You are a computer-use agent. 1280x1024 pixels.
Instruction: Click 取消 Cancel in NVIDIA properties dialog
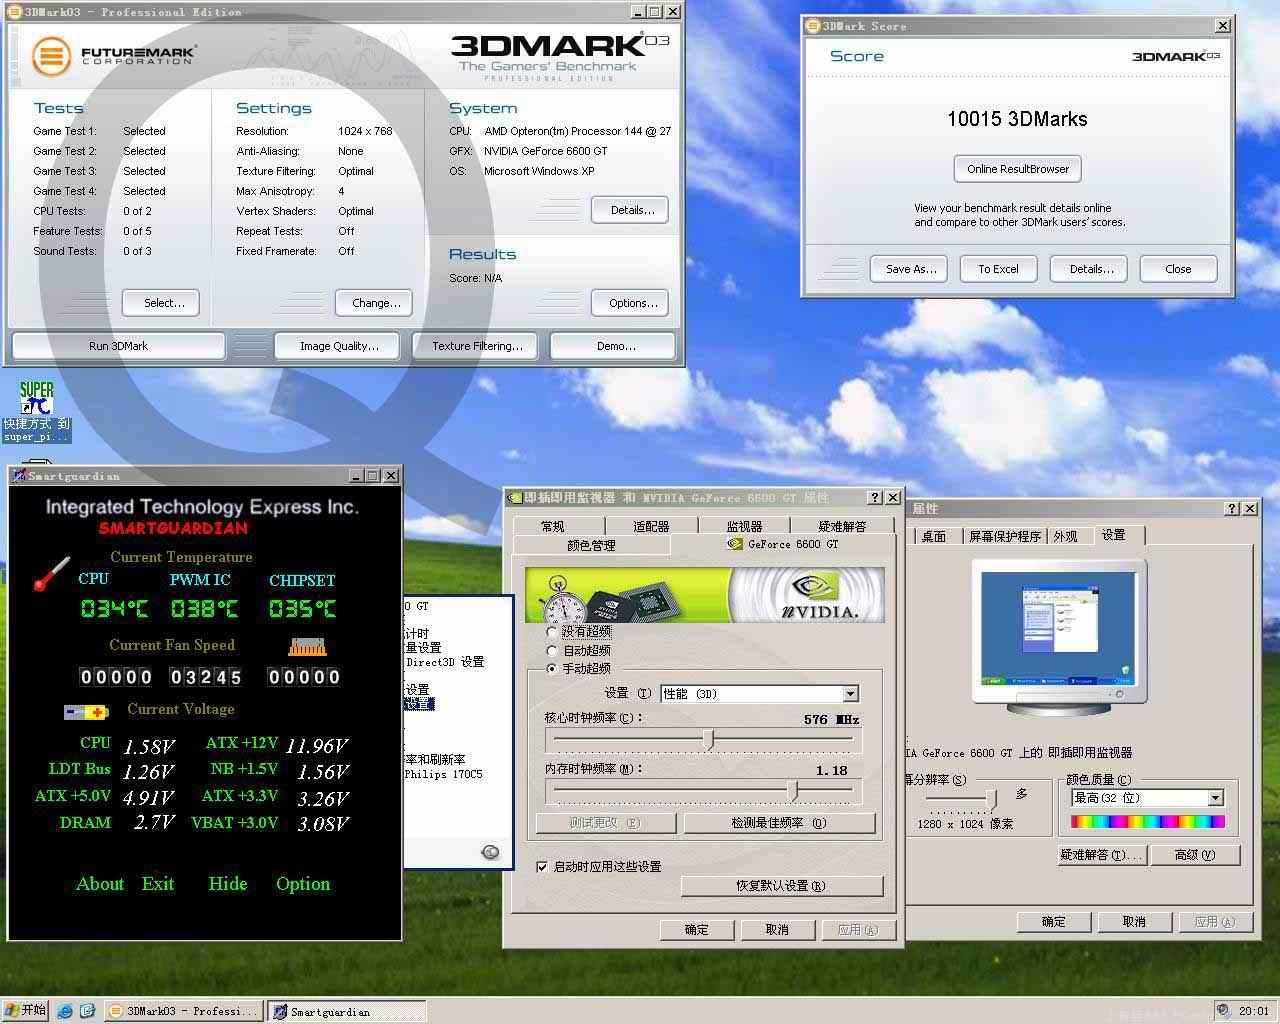777,930
